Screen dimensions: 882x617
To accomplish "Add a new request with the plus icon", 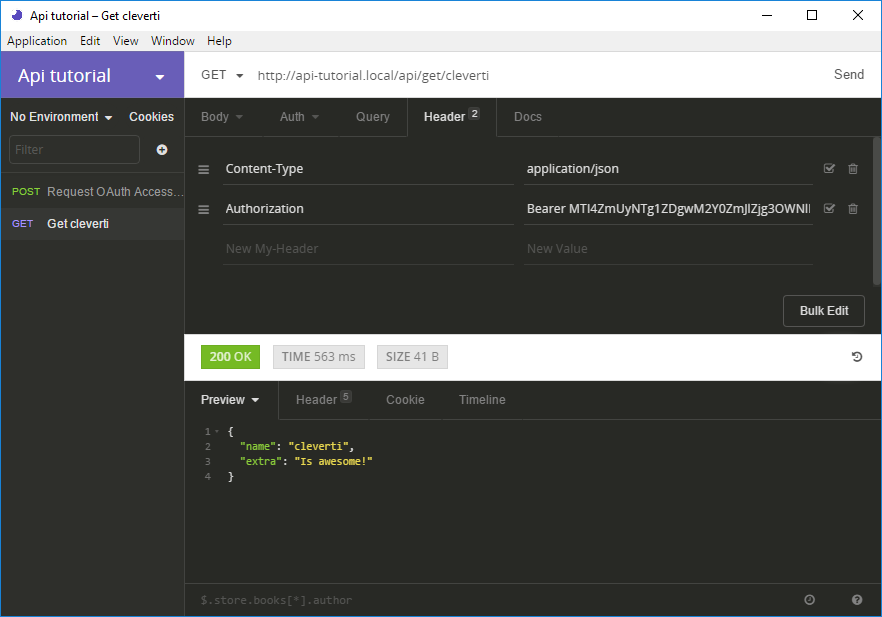I will pos(161,150).
